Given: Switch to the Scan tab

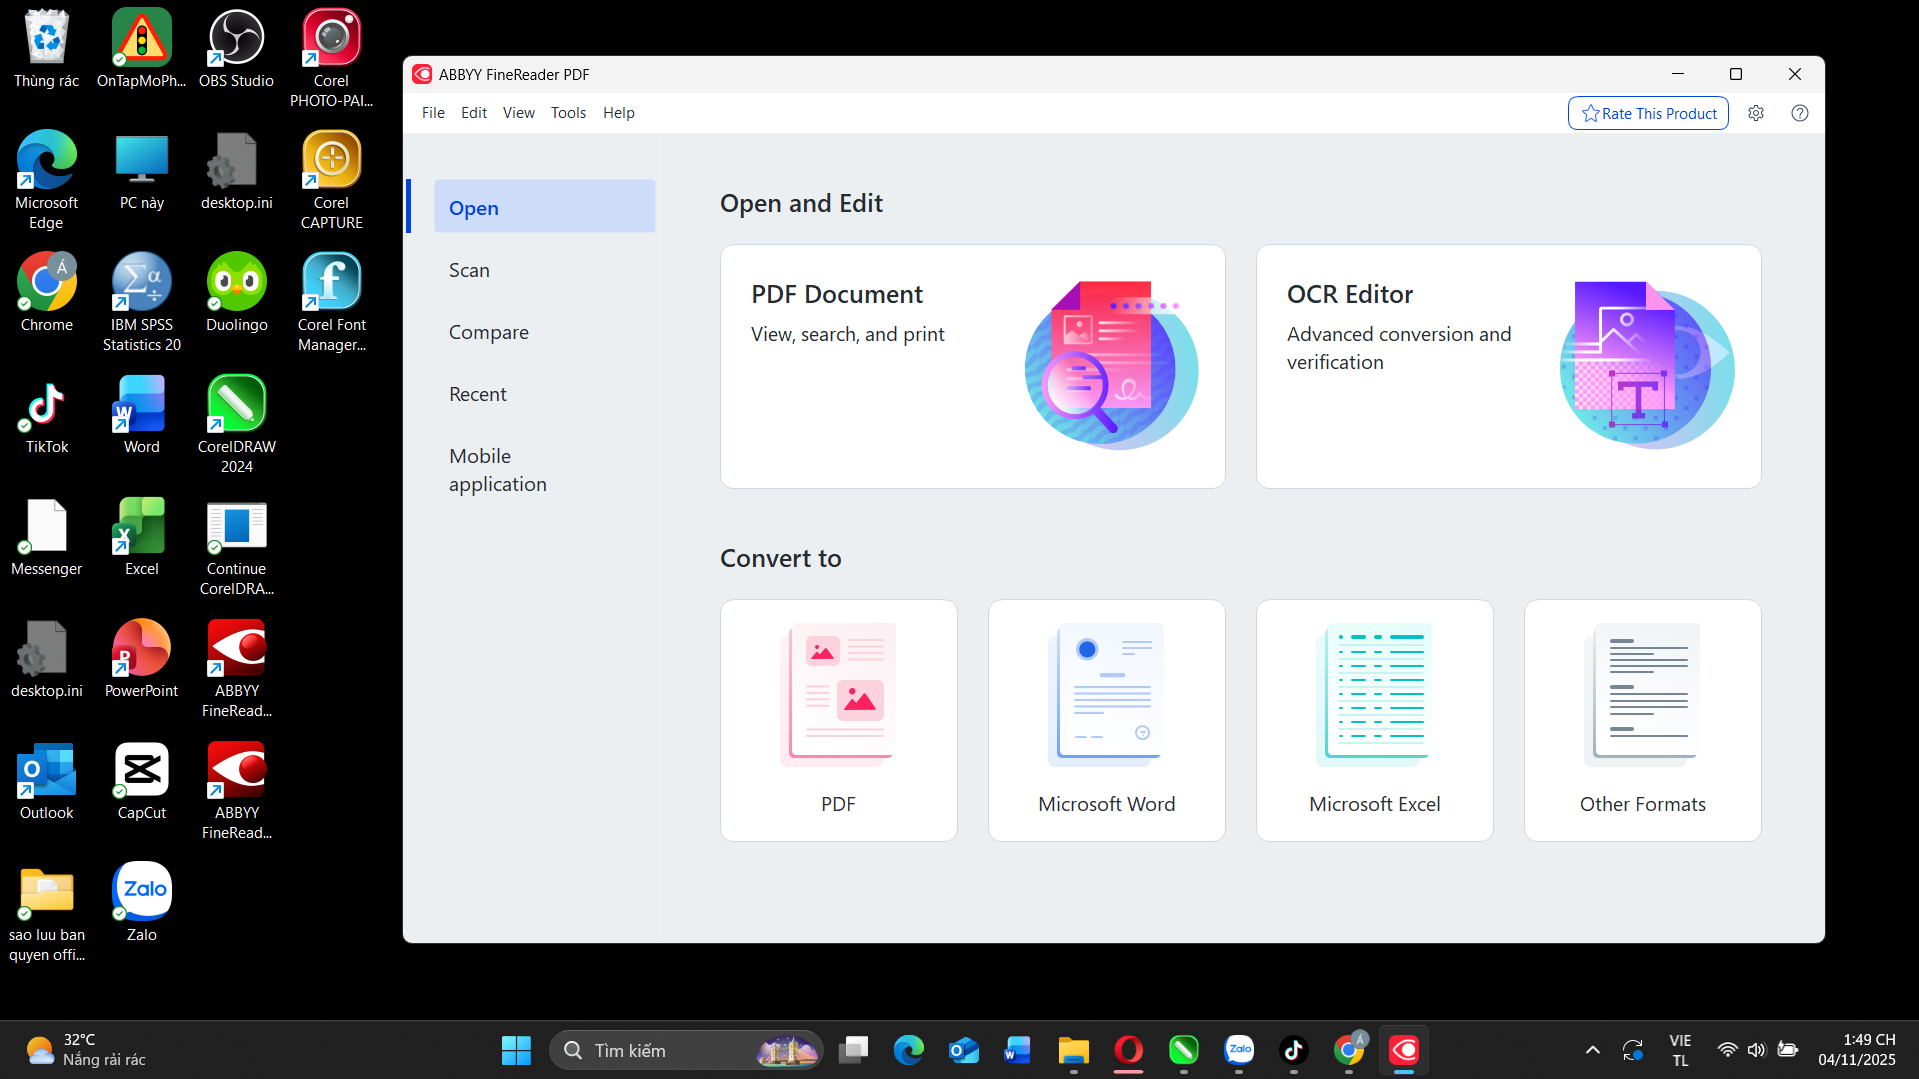Looking at the screenshot, I should pos(469,270).
